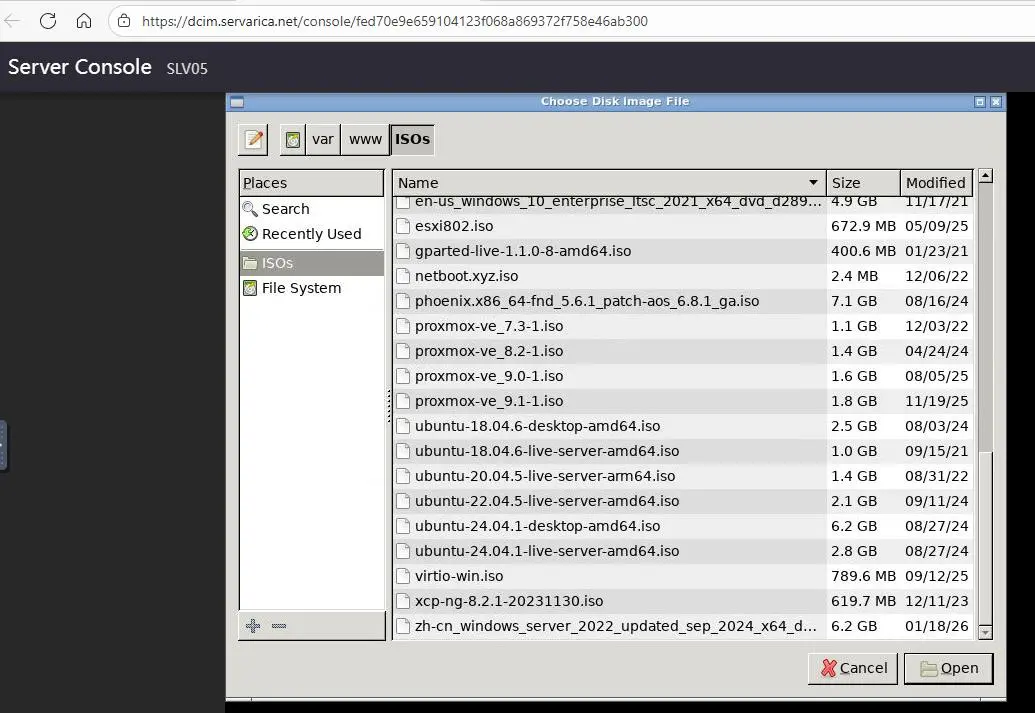1035x713 pixels.
Task: Navigate to the var path segment
Action: (322, 139)
